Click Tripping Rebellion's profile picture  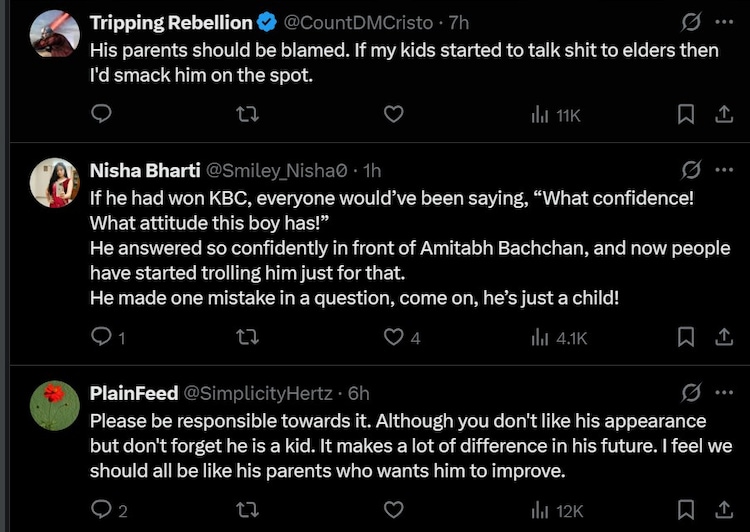[55, 36]
